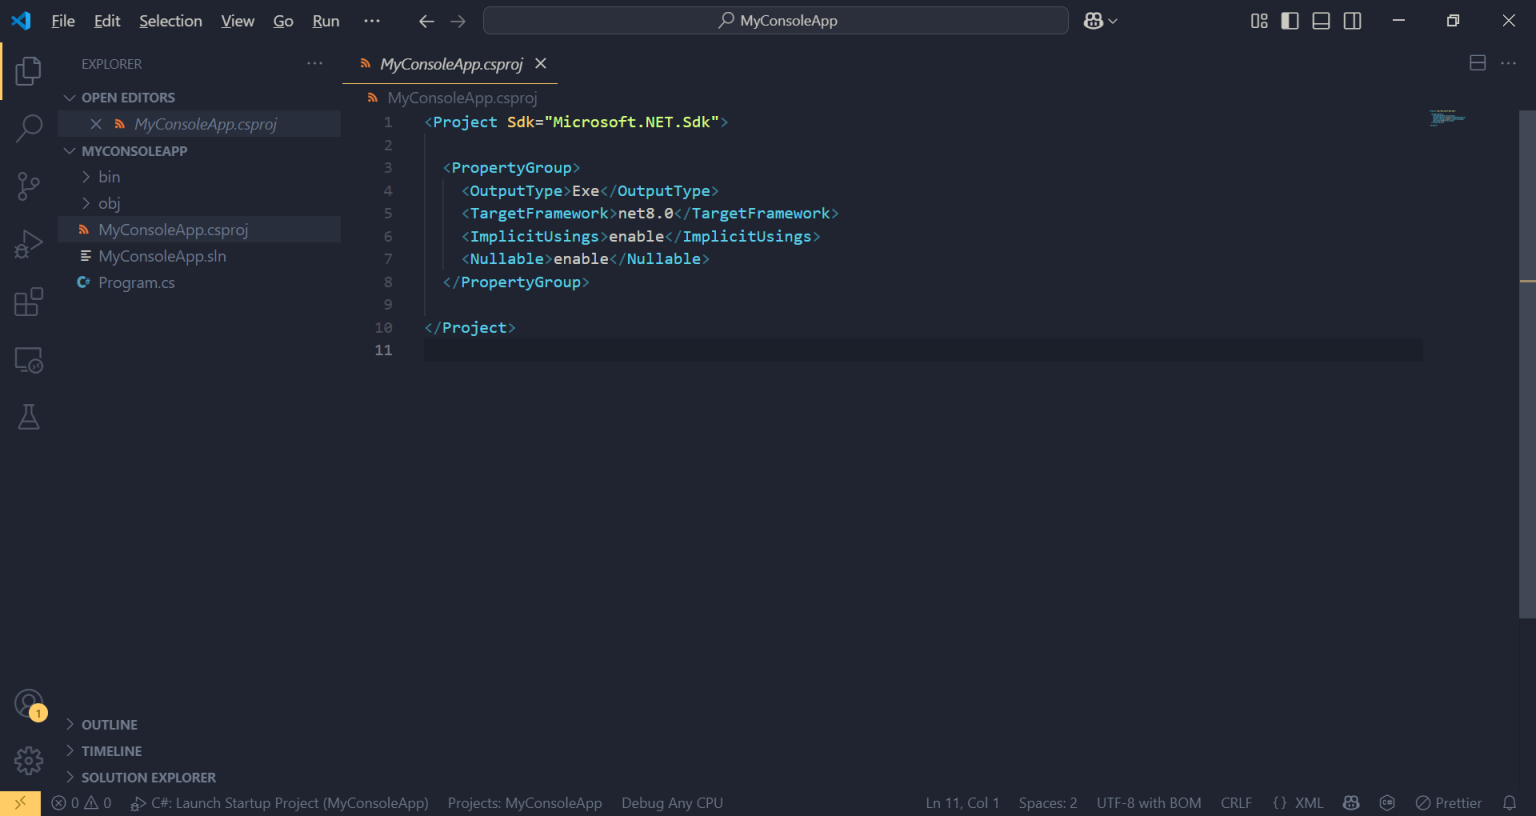The height and width of the screenshot is (816, 1536).
Task: Open the Testing flask icon
Action: [x=28, y=416]
